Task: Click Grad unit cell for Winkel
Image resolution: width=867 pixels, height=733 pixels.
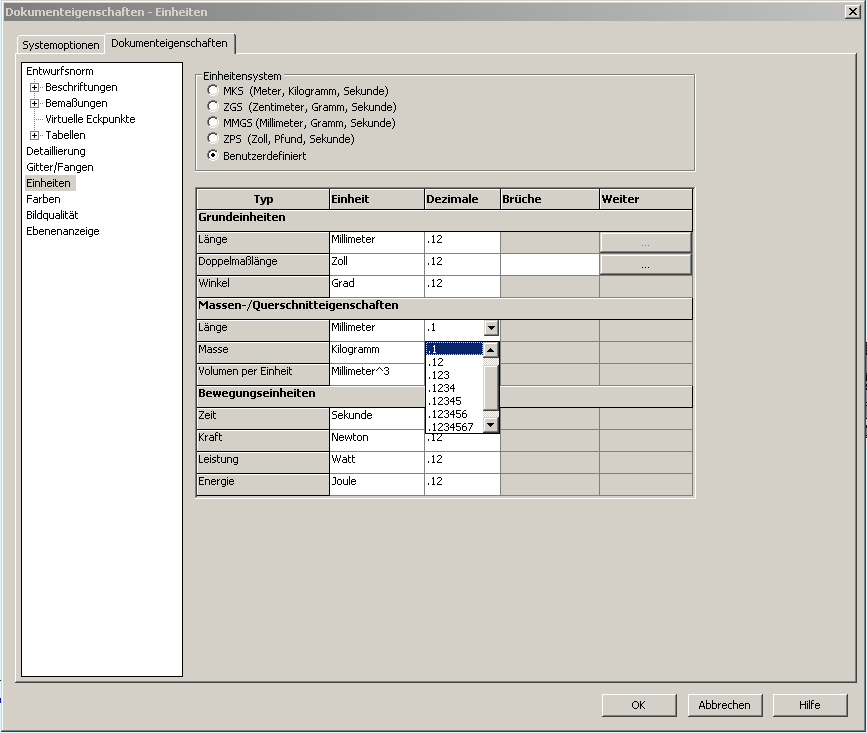Action: (377, 287)
